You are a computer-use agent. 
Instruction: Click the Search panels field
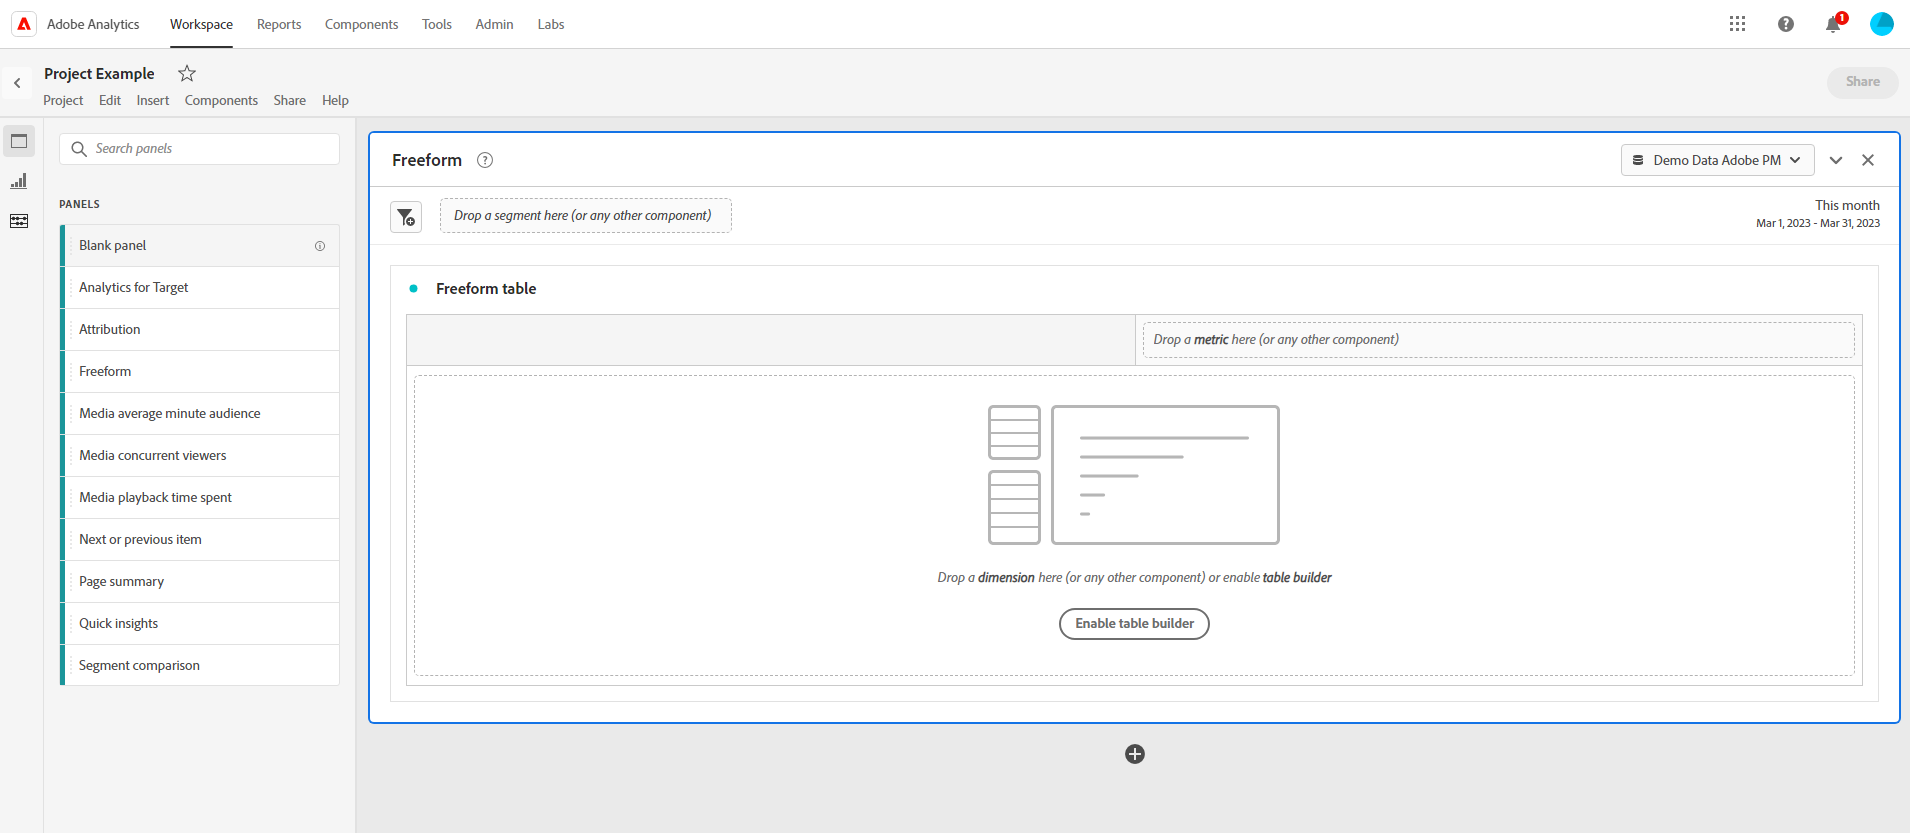click(200, 149)
